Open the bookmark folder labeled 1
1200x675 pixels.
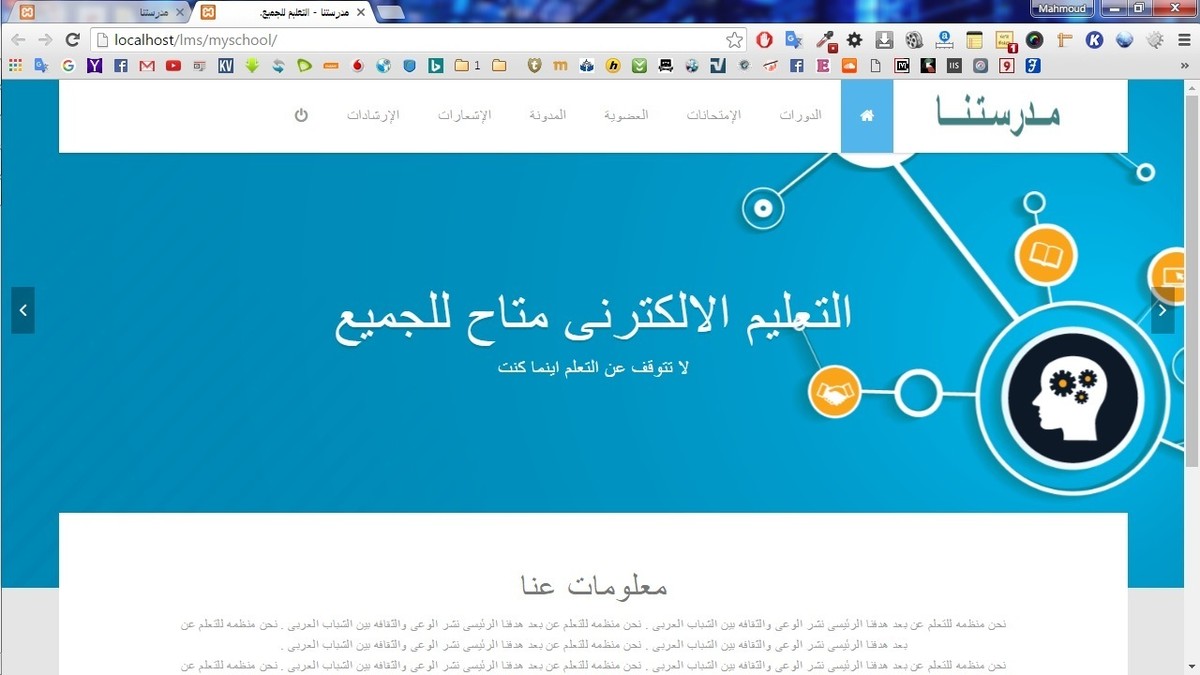(x=467, y=66)
